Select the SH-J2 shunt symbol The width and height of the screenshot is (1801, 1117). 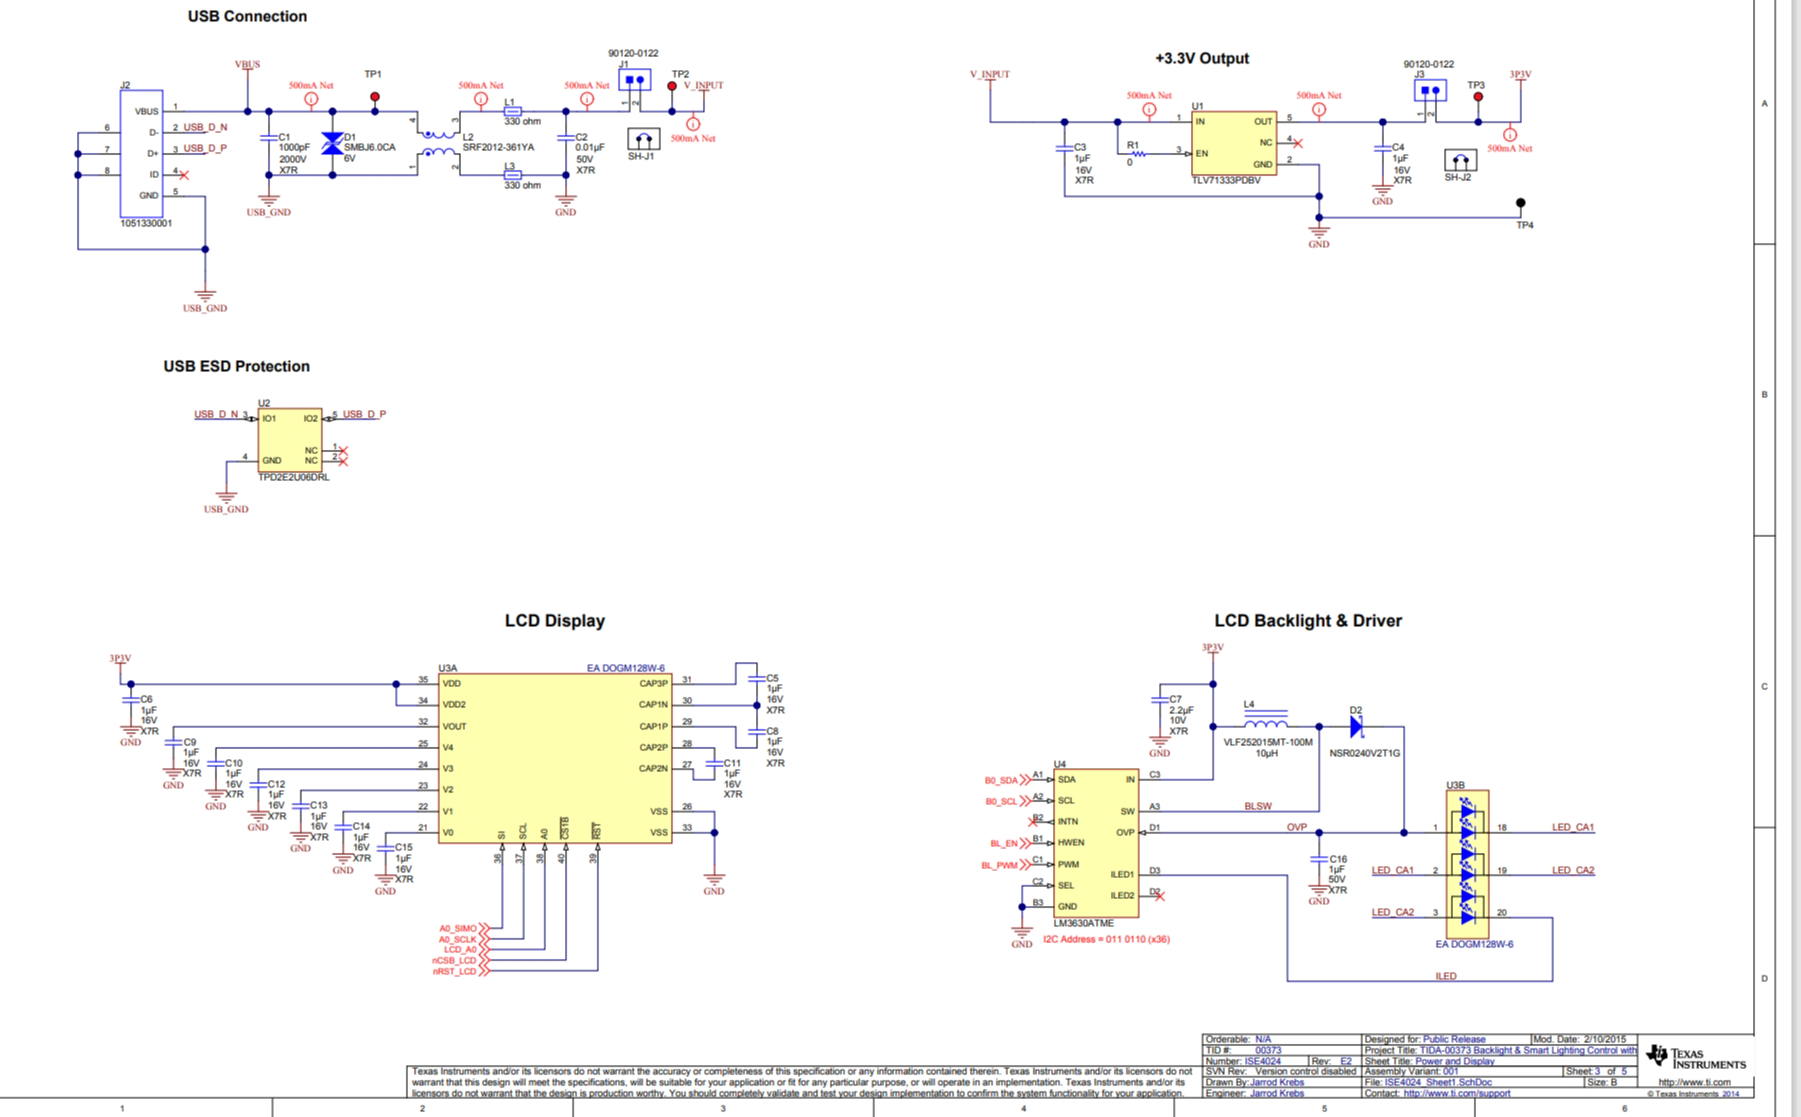pos(1460,160)
